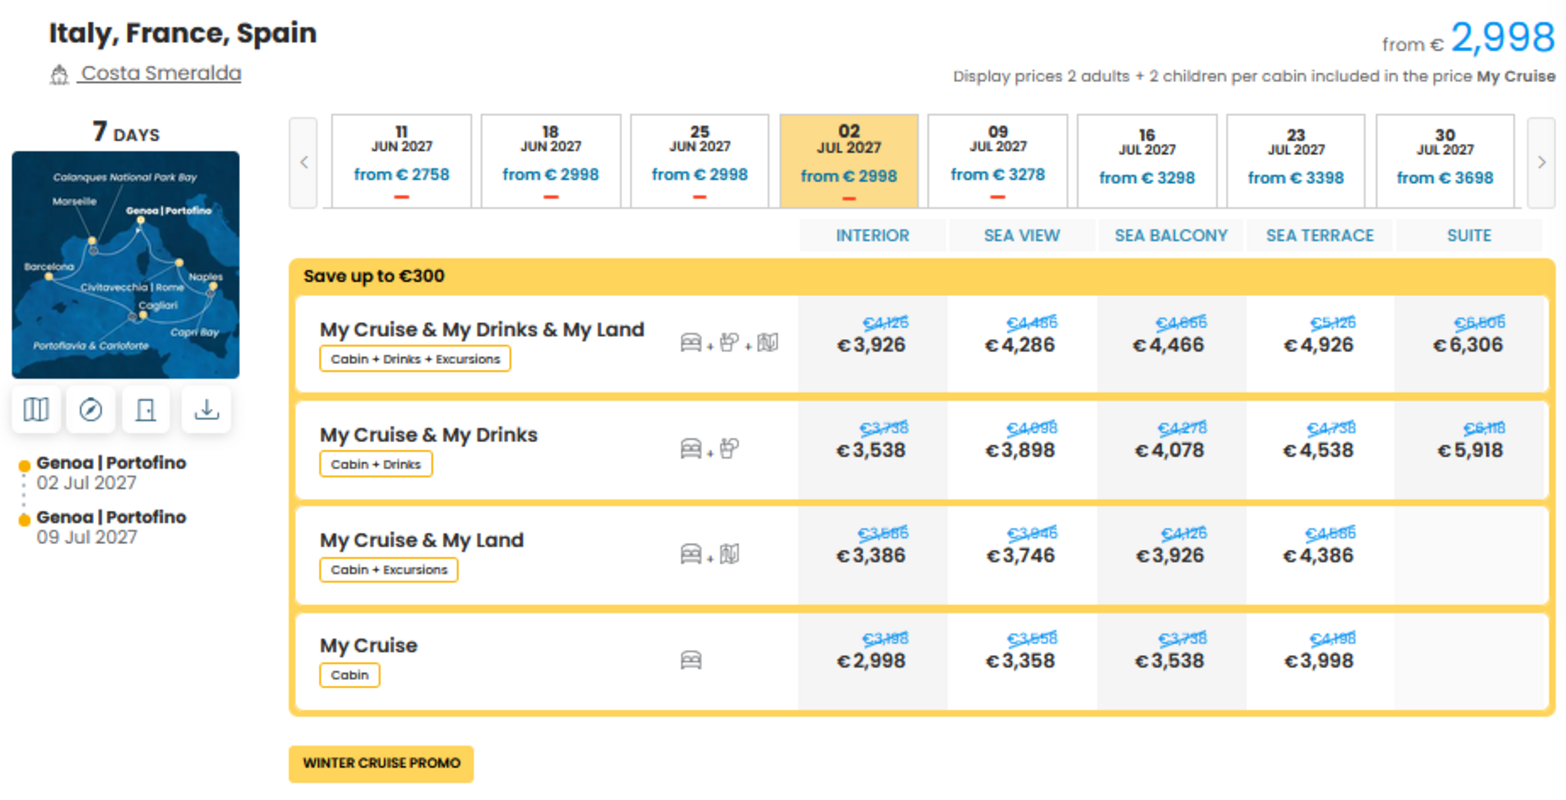This screenshot has width=1566, height=800.
Task: Choose Suite all-inclusive price €6,306
Action: 1469,345
